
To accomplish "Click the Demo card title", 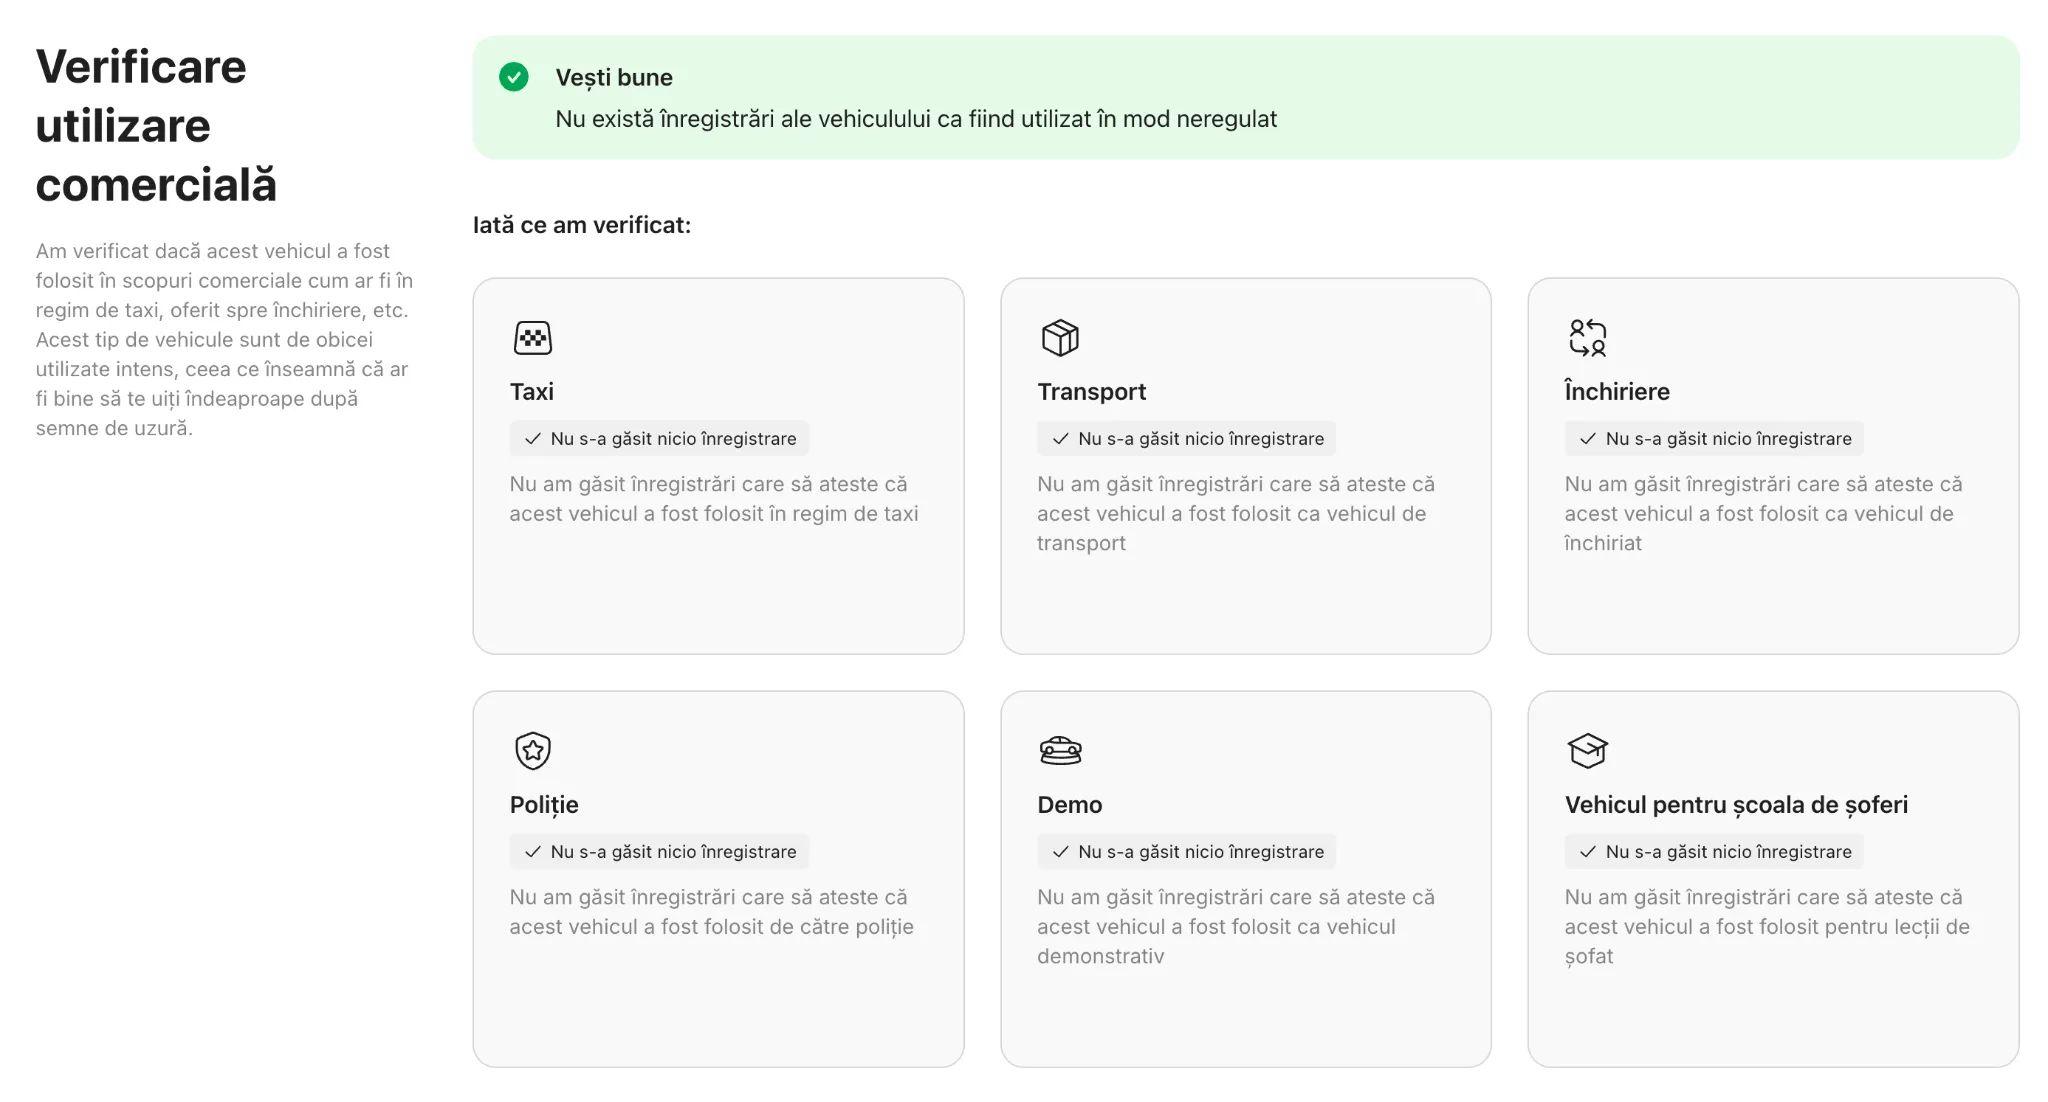I will pyautogui.click(x=1069, y=805).
